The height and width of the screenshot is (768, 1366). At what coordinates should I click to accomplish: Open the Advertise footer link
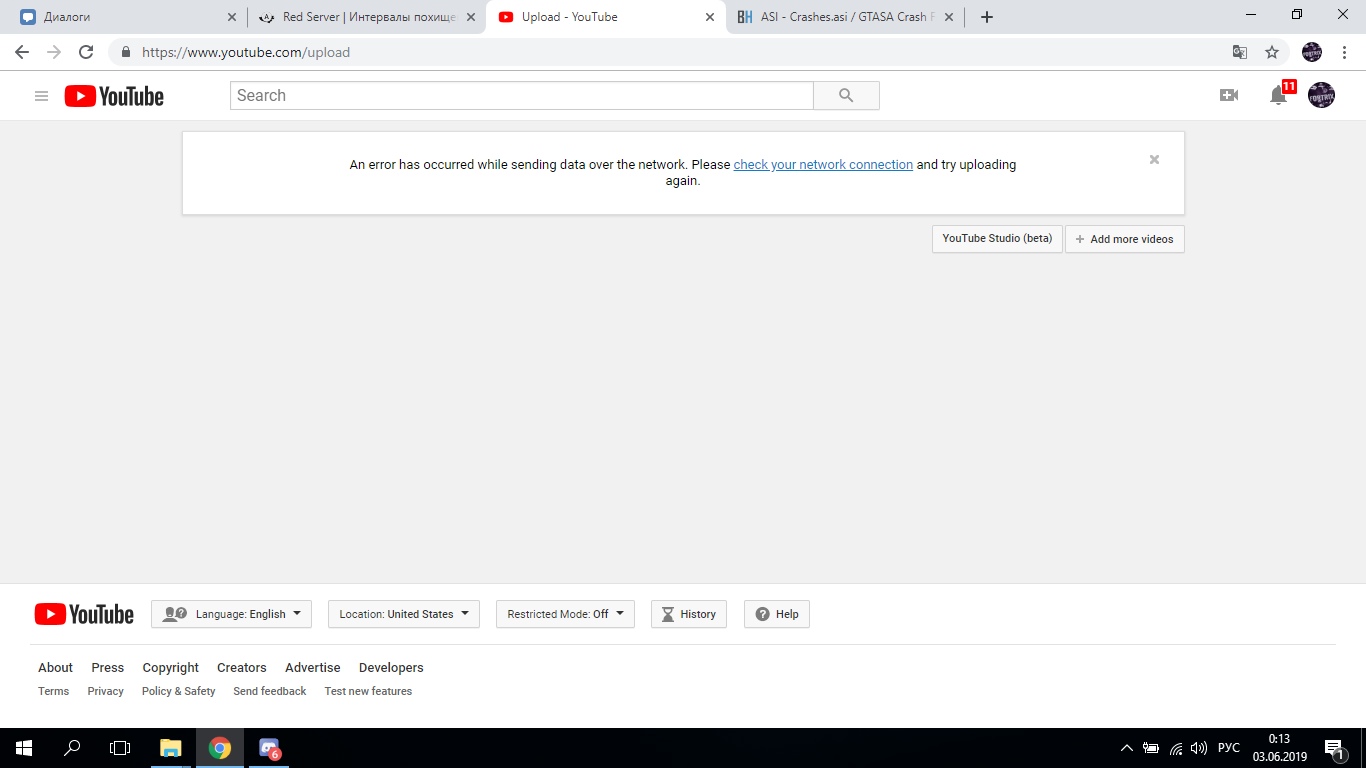pos(313,668)
